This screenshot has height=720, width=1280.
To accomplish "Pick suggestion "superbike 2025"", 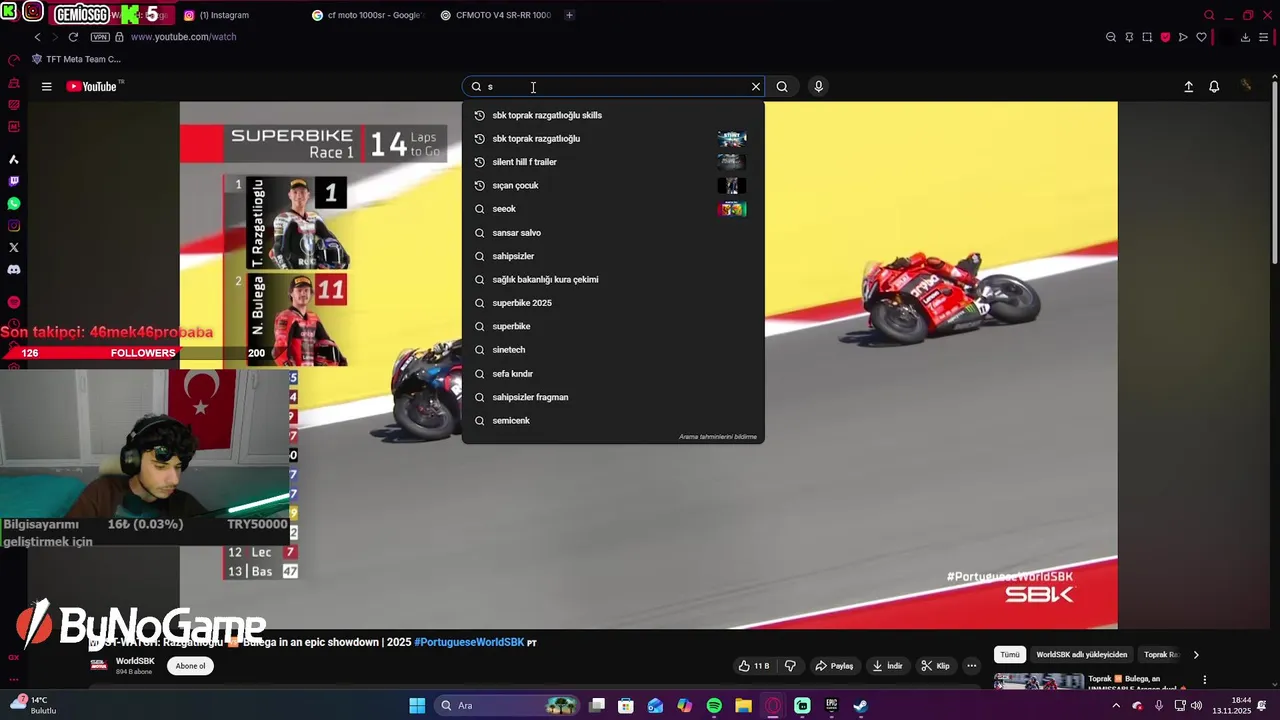I will (613, 303).
